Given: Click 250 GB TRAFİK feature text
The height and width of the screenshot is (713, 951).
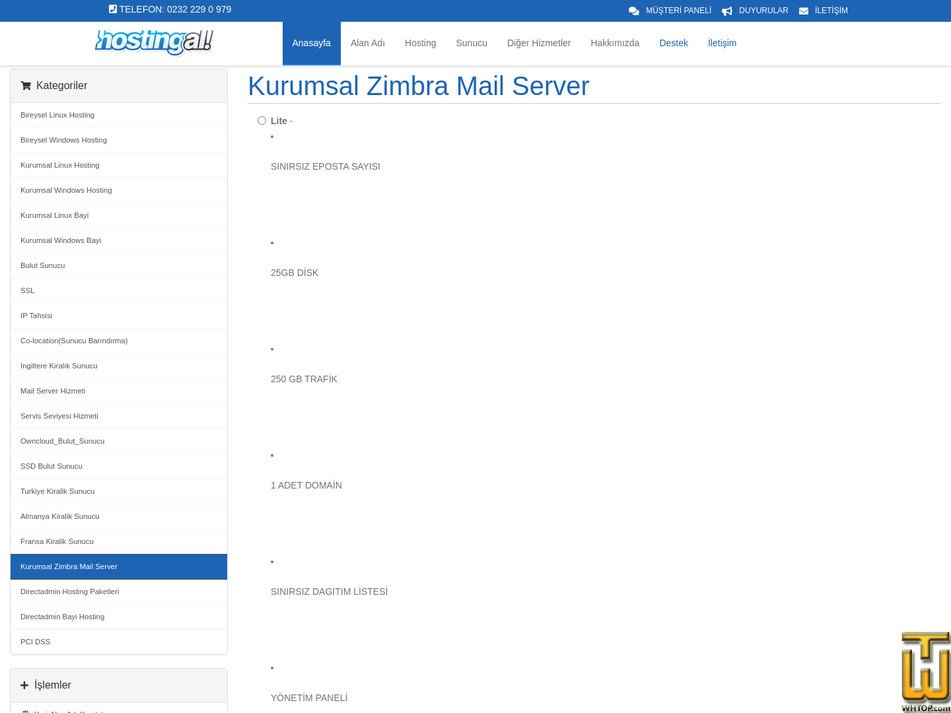Looking at the screenshot, I should click(304, 379).
